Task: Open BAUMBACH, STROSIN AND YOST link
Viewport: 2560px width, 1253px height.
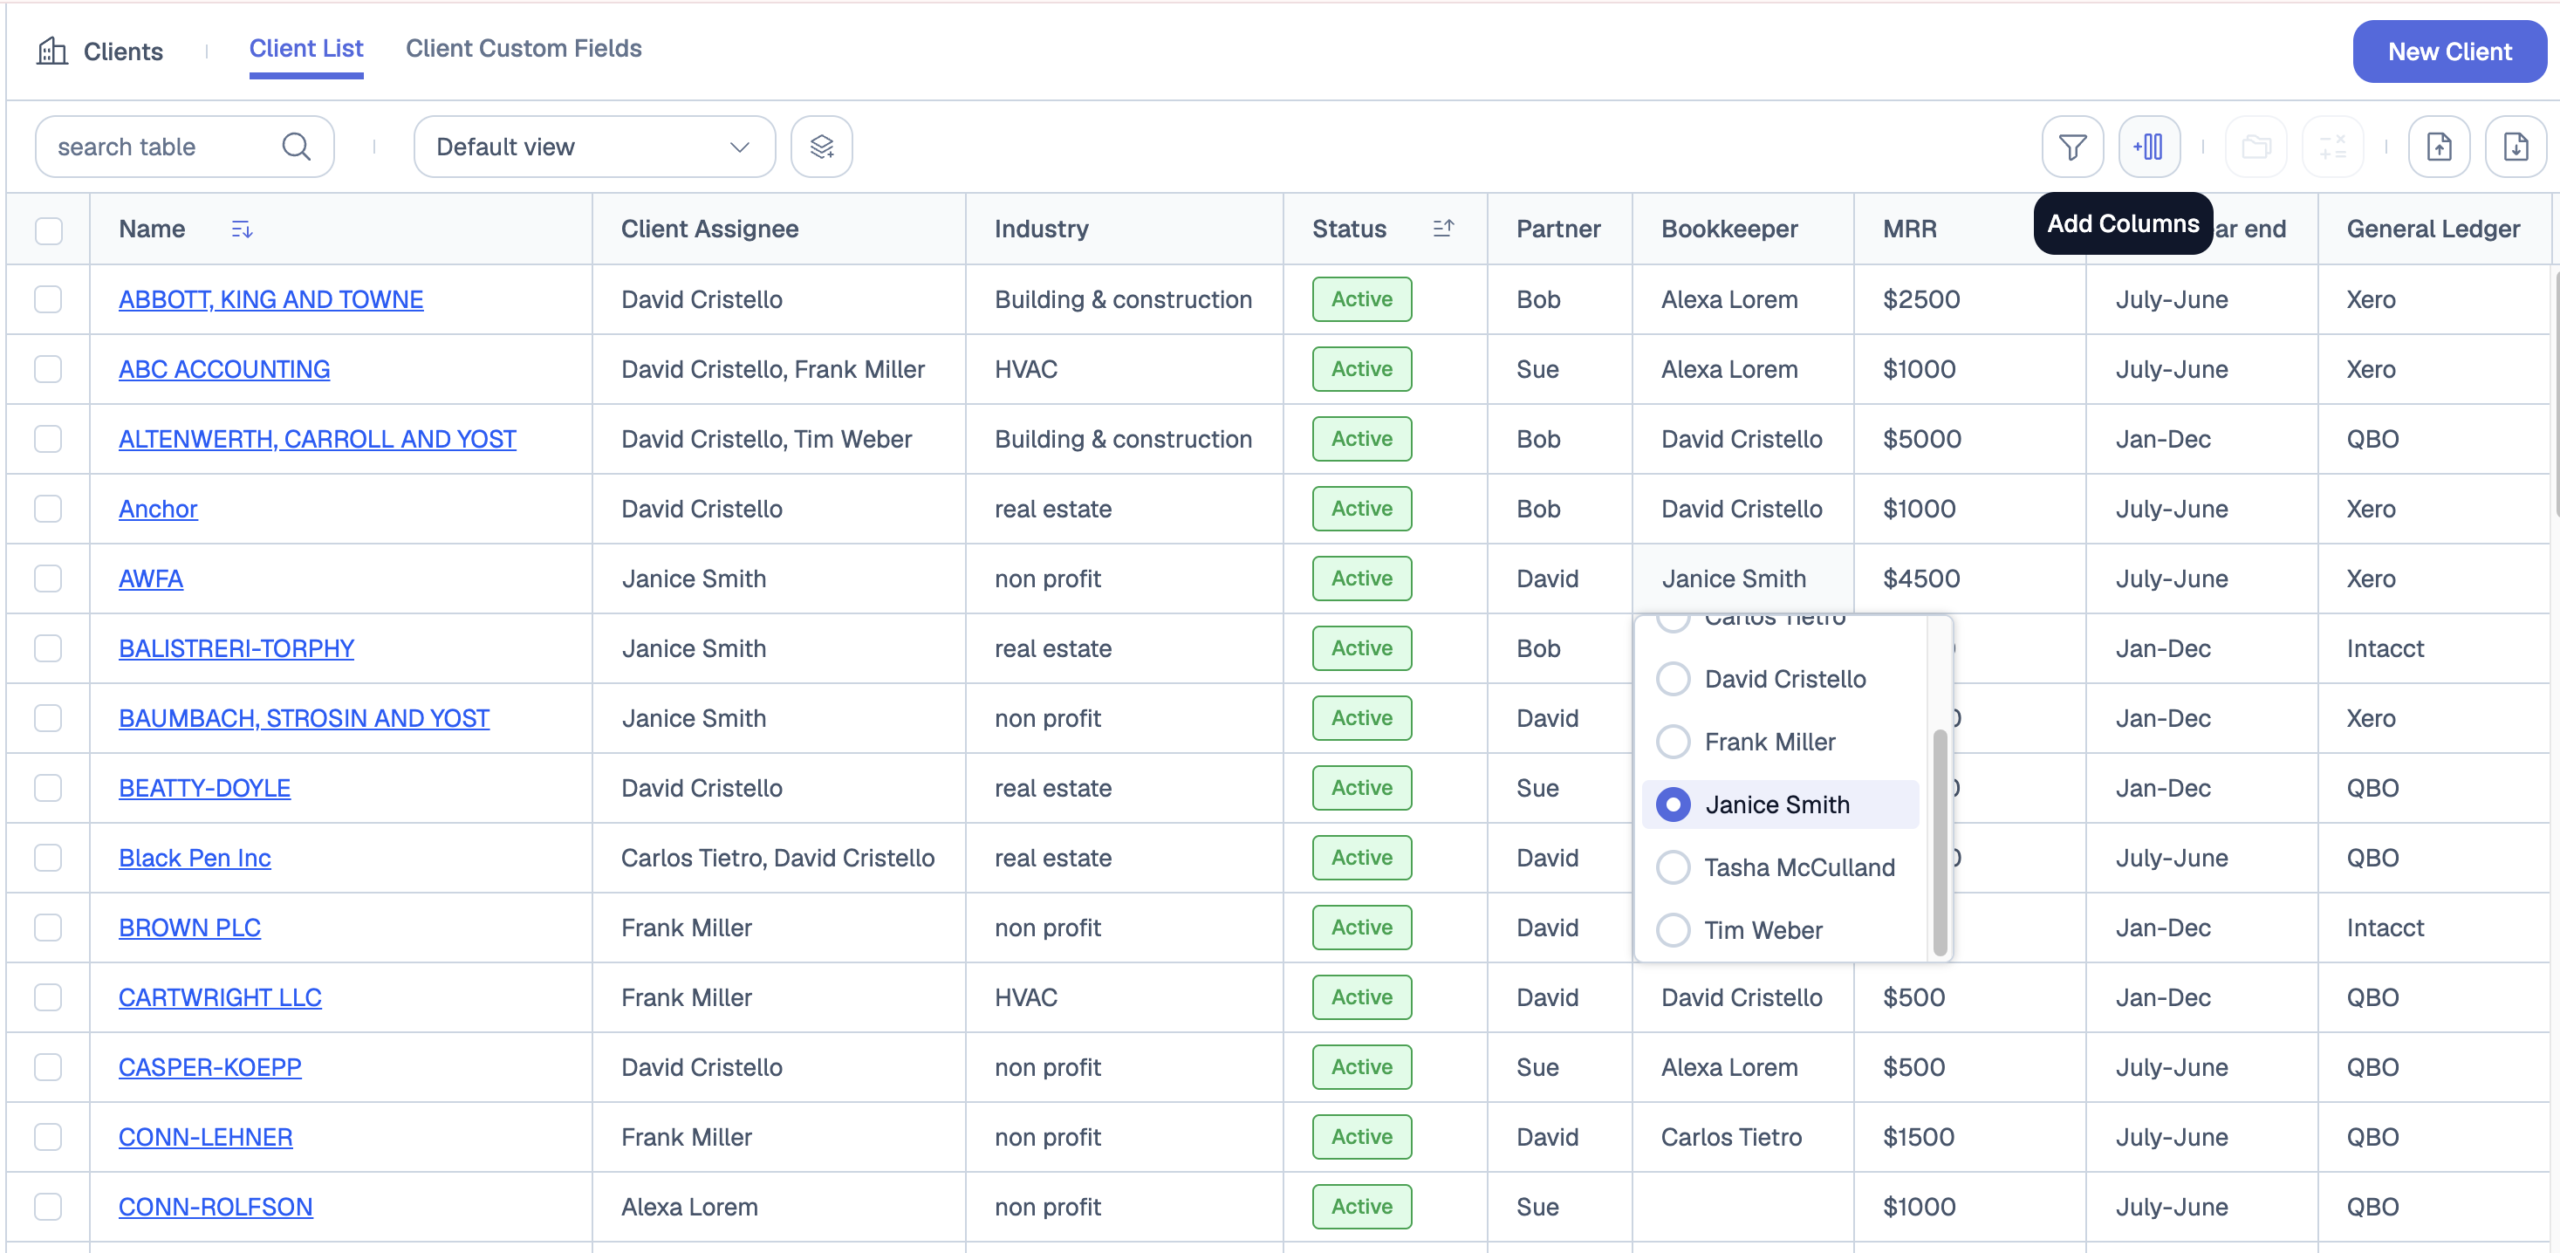Action: [x=303, y=718]
